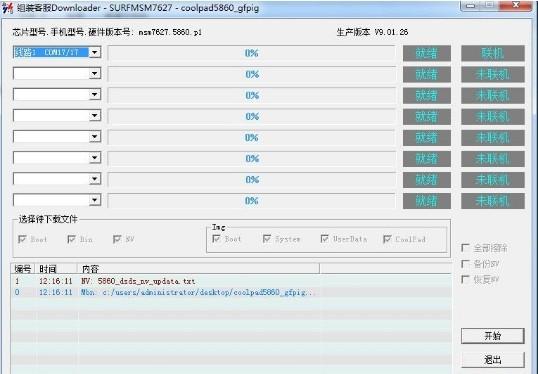Enable the 全部擦除 checkbox
This screenshot has width=538, height=374.
click(x=465, y=248)
